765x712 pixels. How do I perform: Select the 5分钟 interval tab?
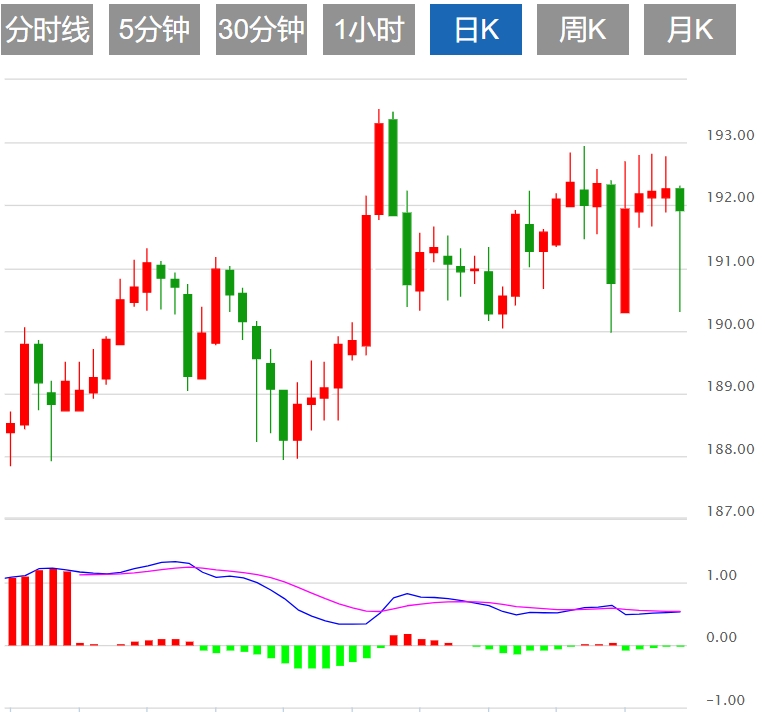154,30
